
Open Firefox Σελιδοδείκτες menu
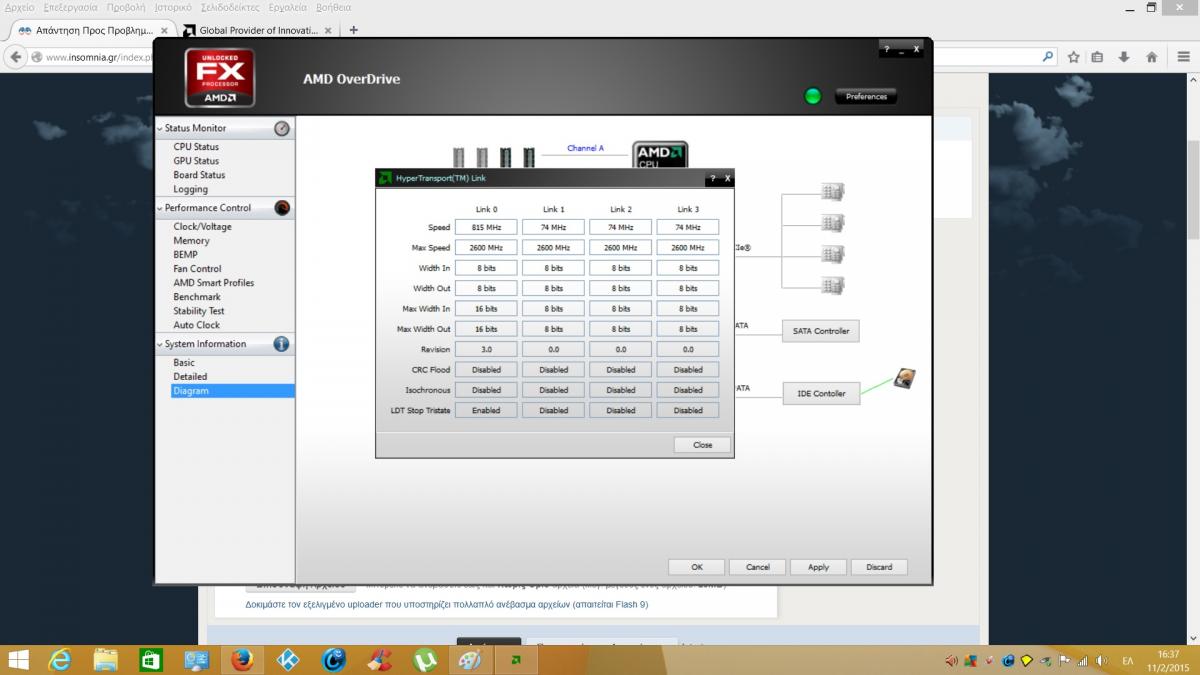point(231,7)
